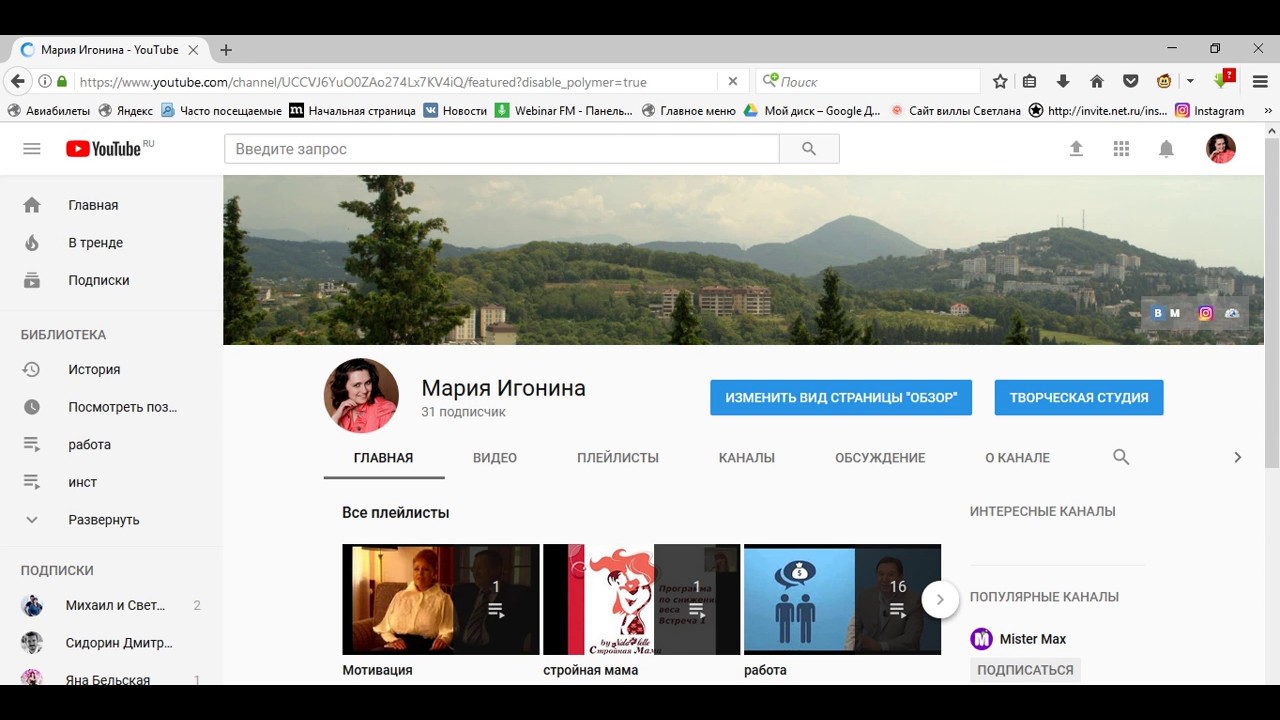1280x720 pixels.
Task: Open a new browser tab with plus
Action: click(x=226, y=50)
